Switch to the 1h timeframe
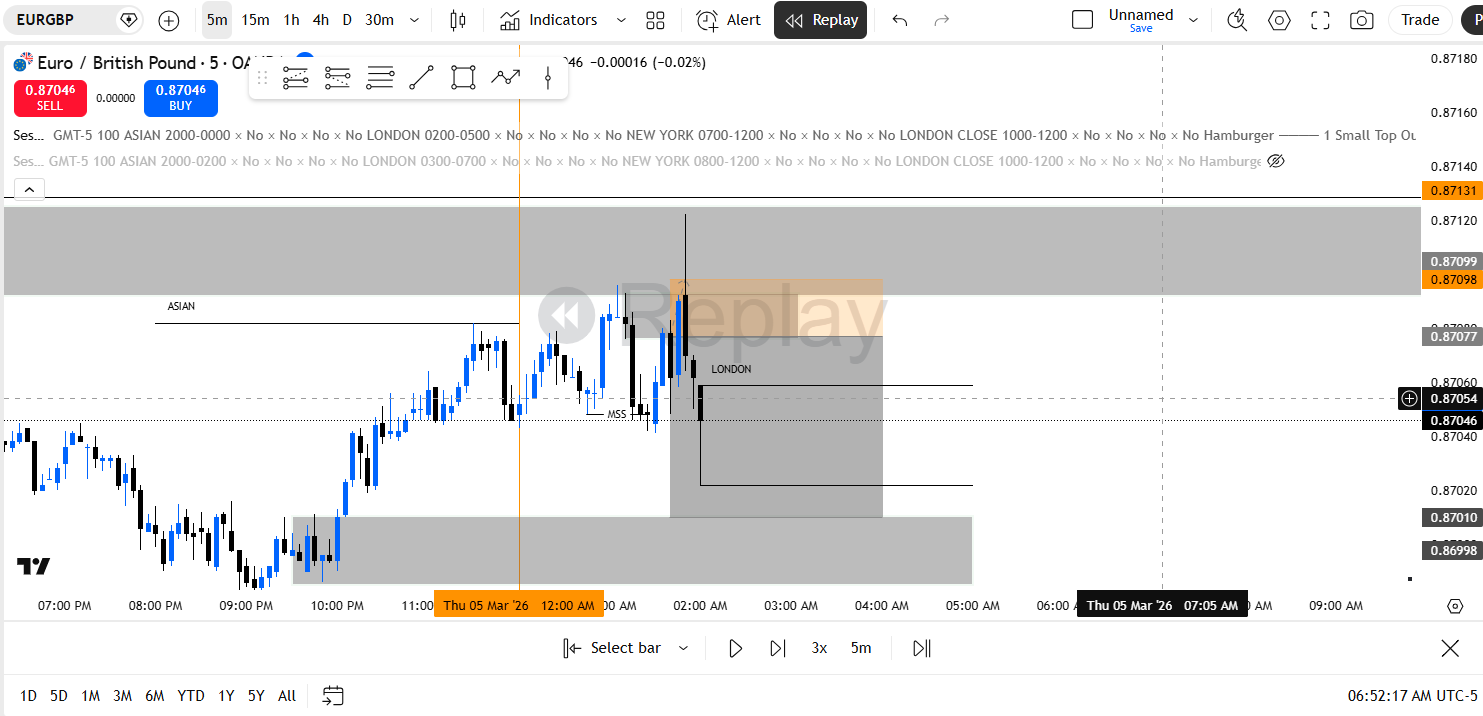This screenshot has height=716, width=1483. coord(291,20)
